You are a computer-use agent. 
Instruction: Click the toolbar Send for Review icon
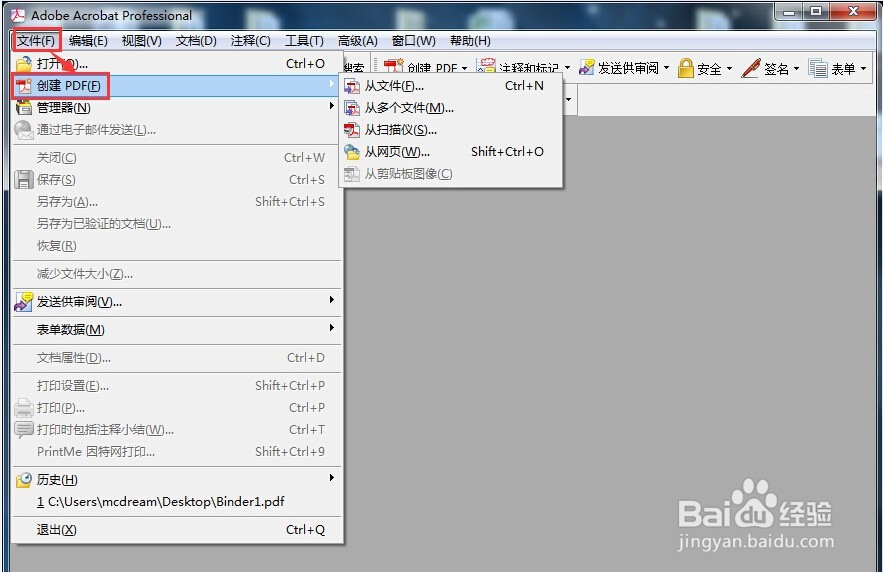[587, 68]
